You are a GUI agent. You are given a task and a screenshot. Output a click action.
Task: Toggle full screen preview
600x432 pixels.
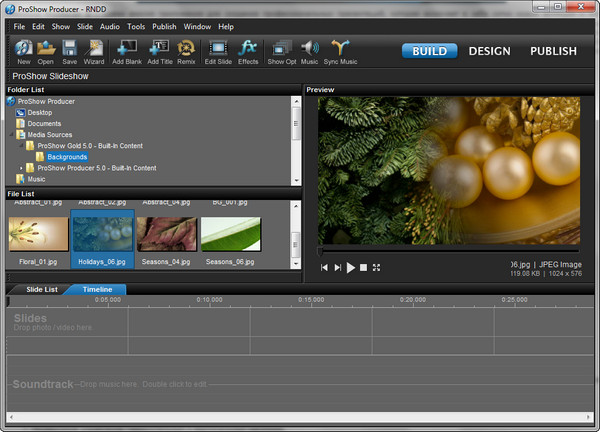377,268
